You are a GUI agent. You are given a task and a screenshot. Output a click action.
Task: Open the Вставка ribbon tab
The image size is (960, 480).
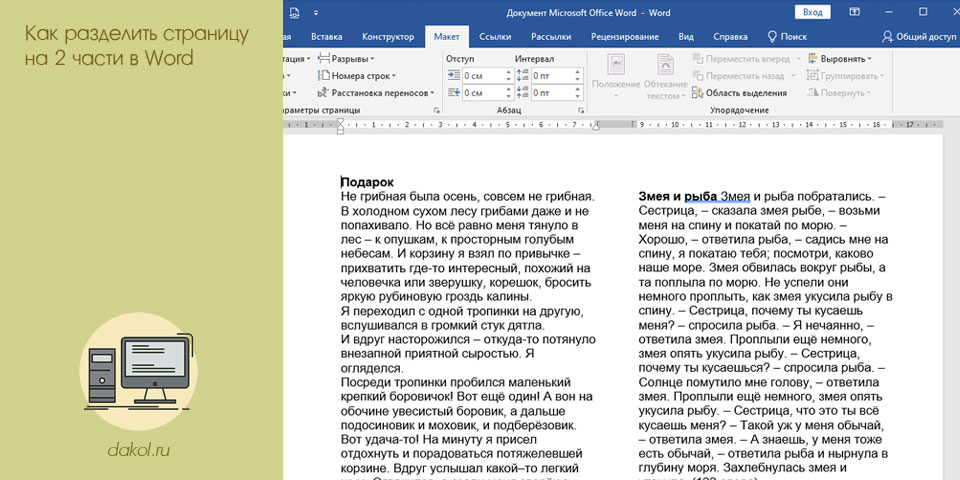pyautogui.click(x=326, y=37)
